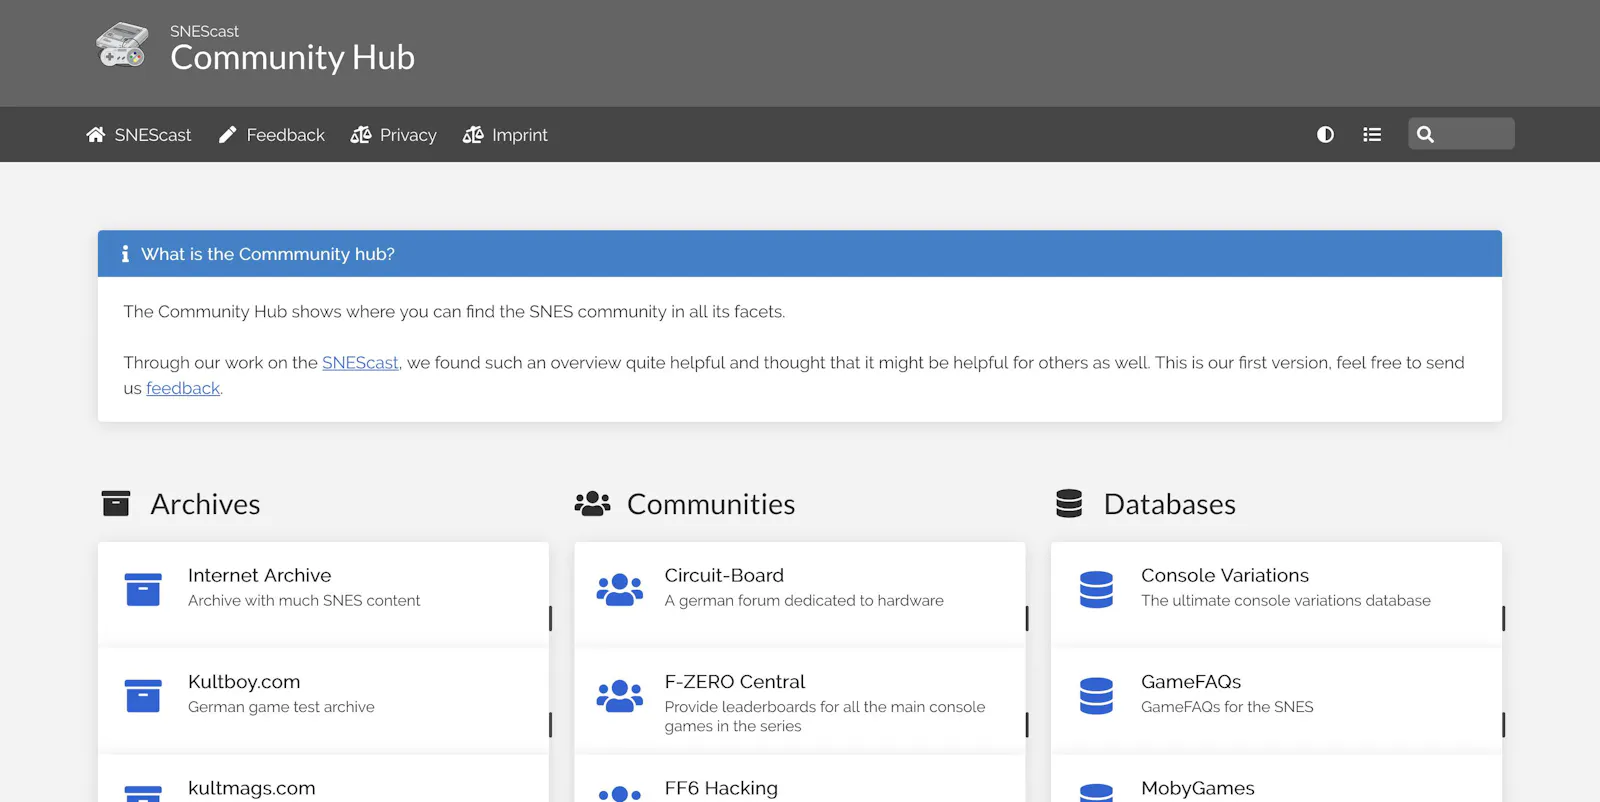The width and height of the screenshot is (1600, 802).
Task: Toggle dark mode contrast icon
Action: [1325, 134]
